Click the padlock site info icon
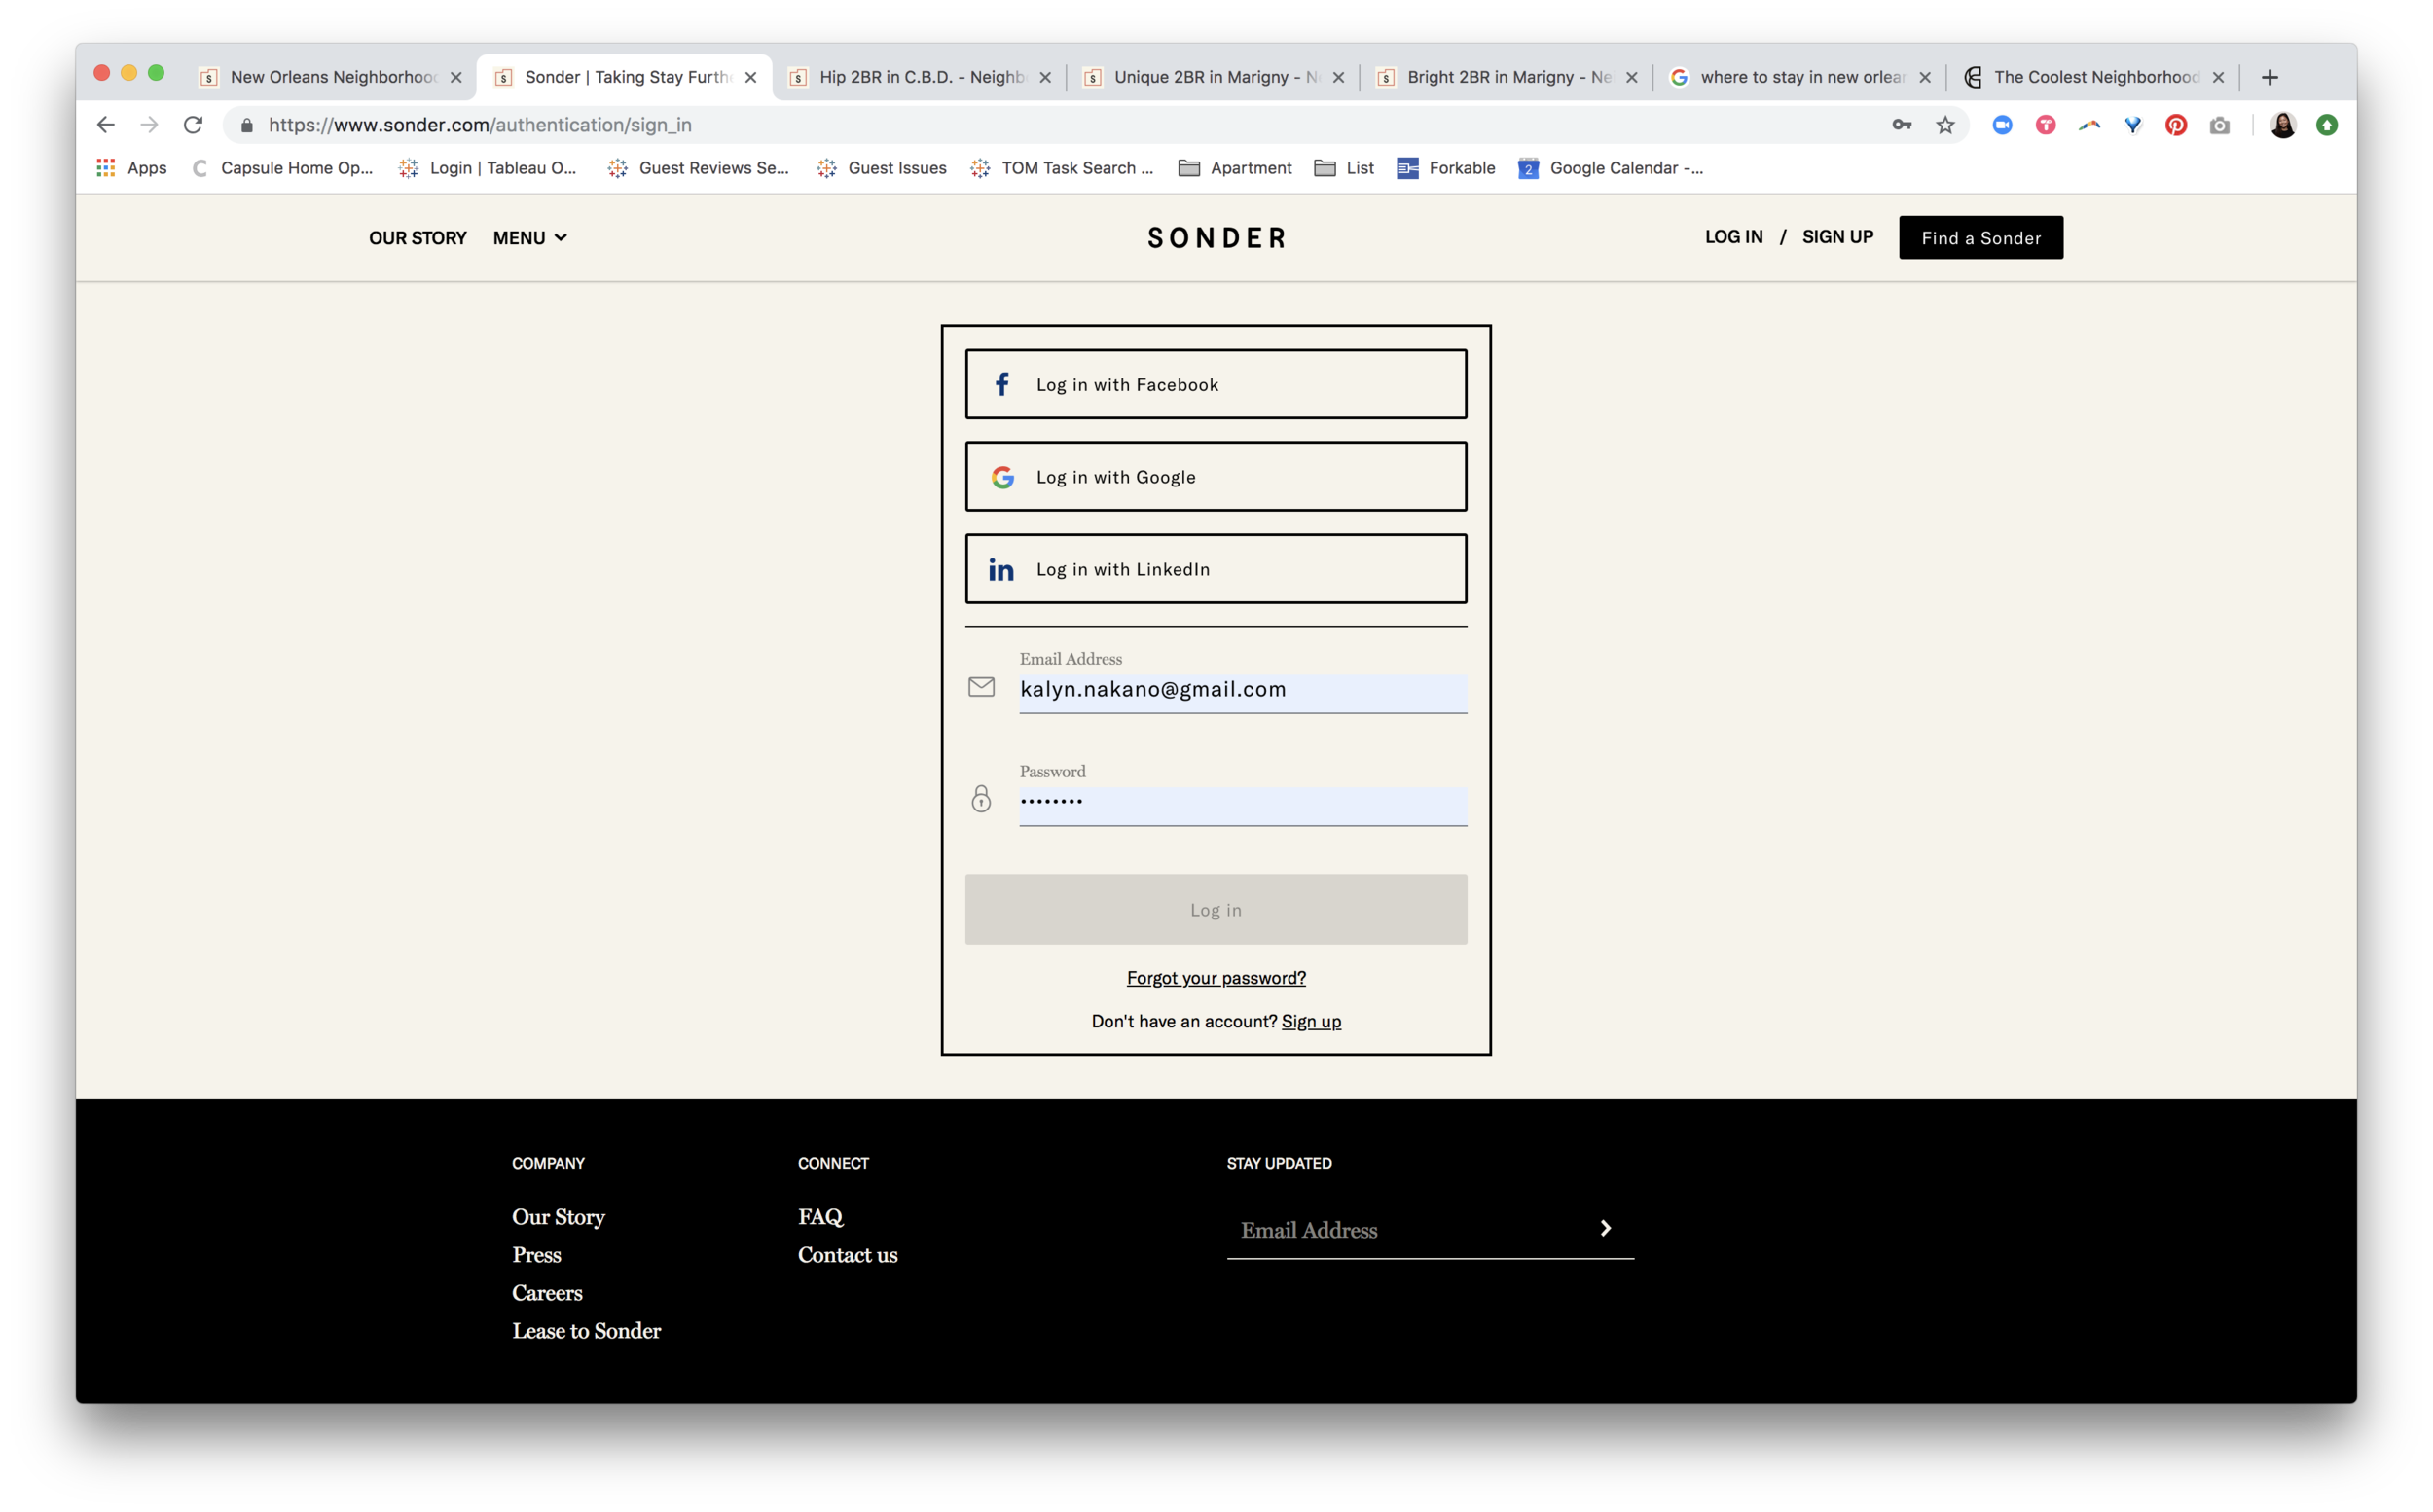 pyautogui.click(x=247, y=125)
